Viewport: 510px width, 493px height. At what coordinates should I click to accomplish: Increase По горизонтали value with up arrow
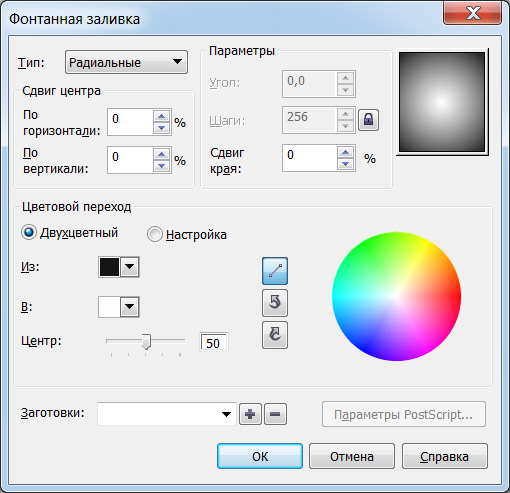(162, 116)
